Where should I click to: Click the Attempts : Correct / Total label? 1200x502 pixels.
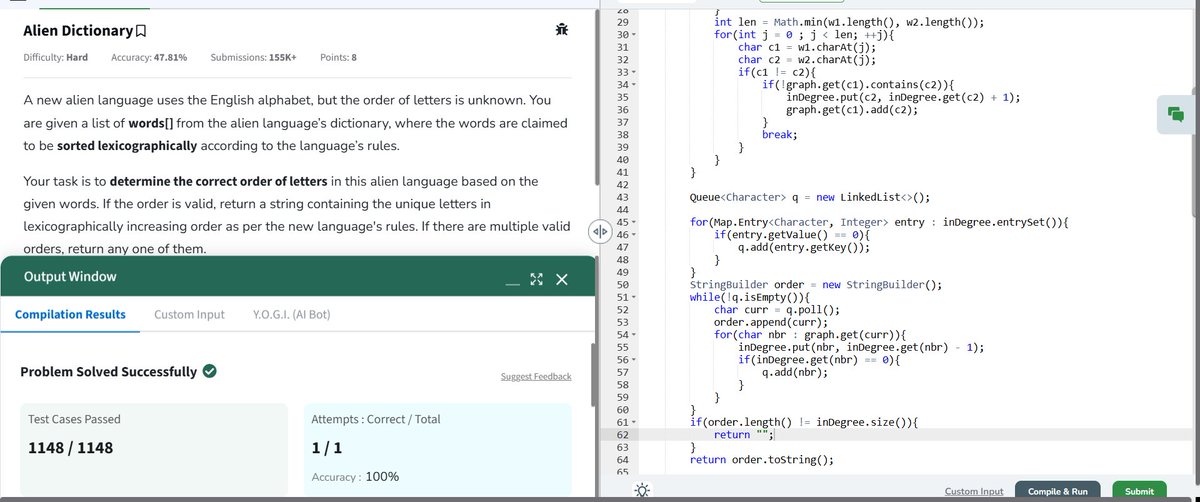376,419
